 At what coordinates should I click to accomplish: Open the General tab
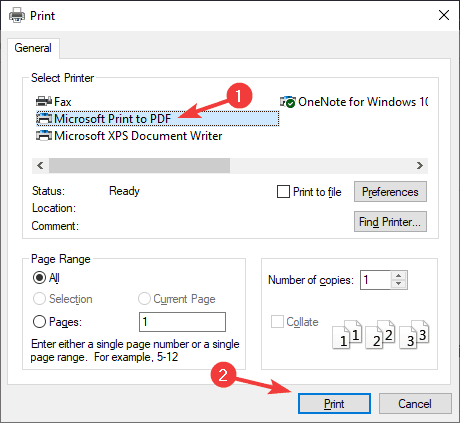[x=33, y=48]
